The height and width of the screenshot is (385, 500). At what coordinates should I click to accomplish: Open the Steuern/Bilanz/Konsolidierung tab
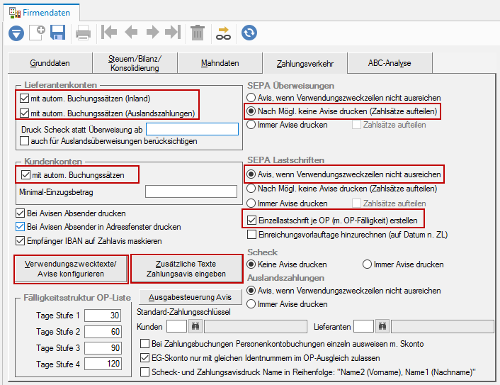tap(135, 63)
